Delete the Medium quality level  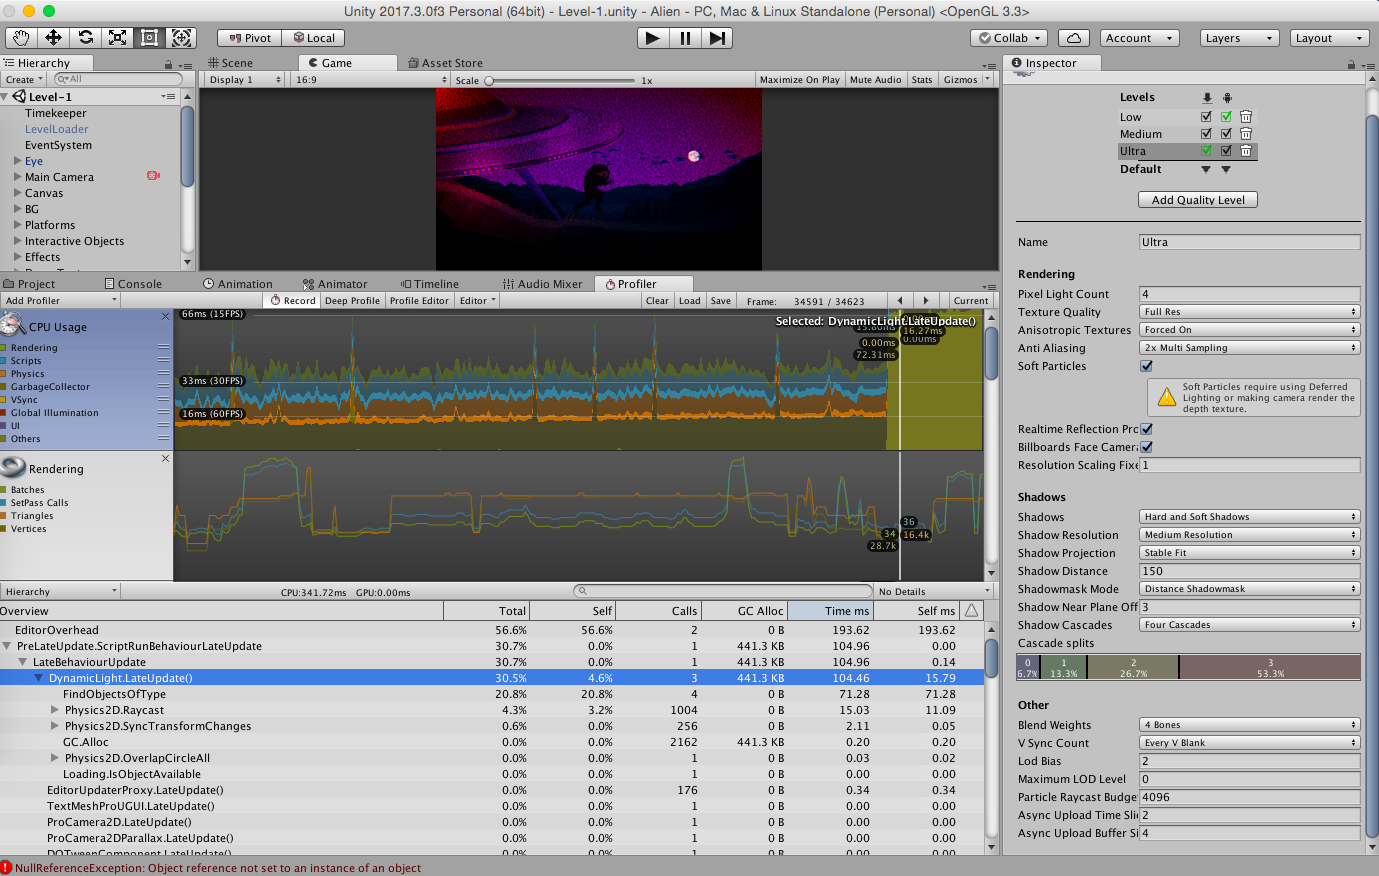pyautogui.click(x=1246, y=134)
